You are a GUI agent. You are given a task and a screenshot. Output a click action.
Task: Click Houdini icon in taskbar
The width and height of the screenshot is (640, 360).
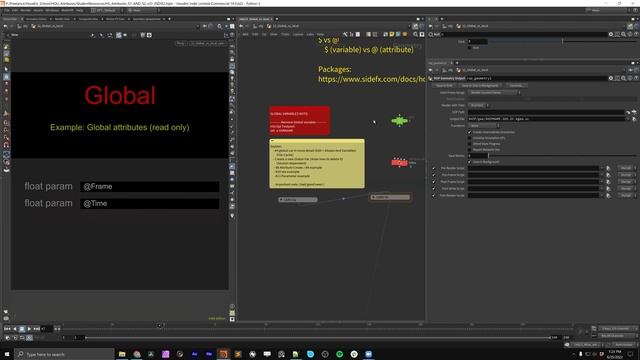click(224, 354)
